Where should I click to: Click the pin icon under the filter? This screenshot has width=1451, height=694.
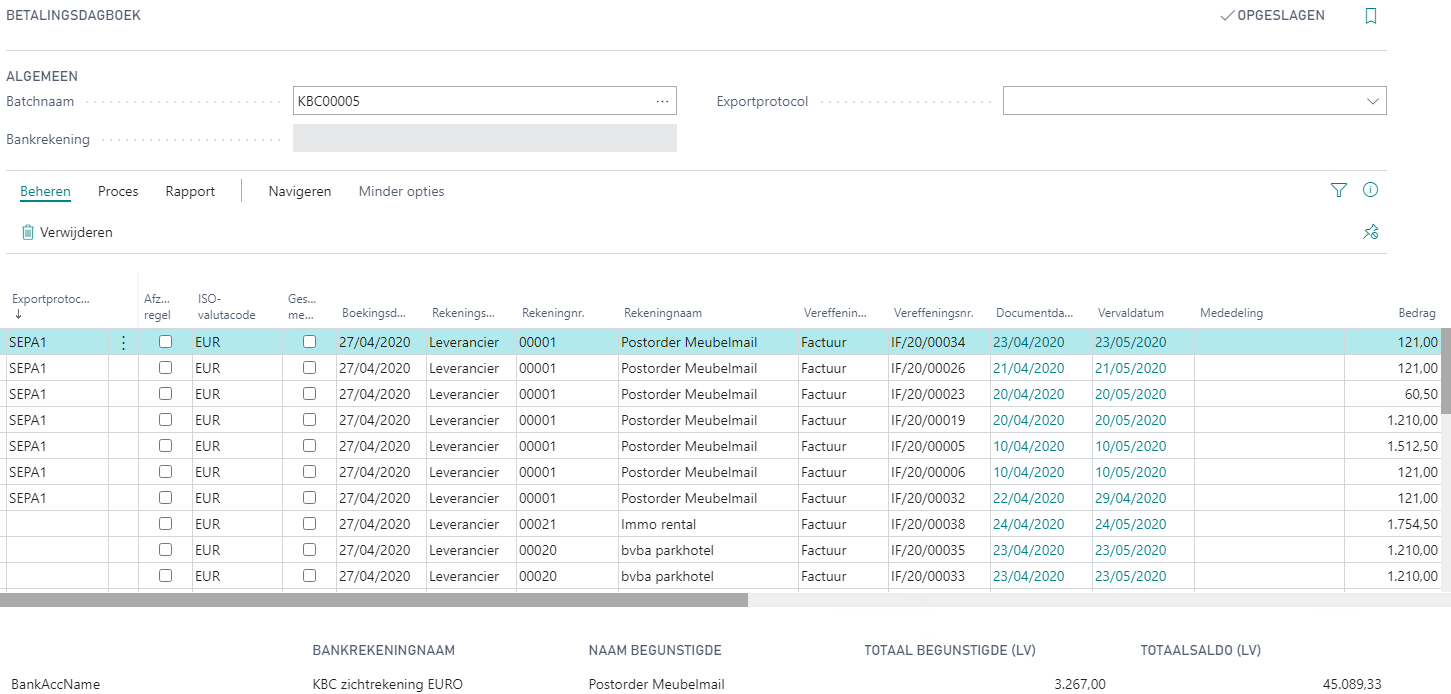[1371, 232]
